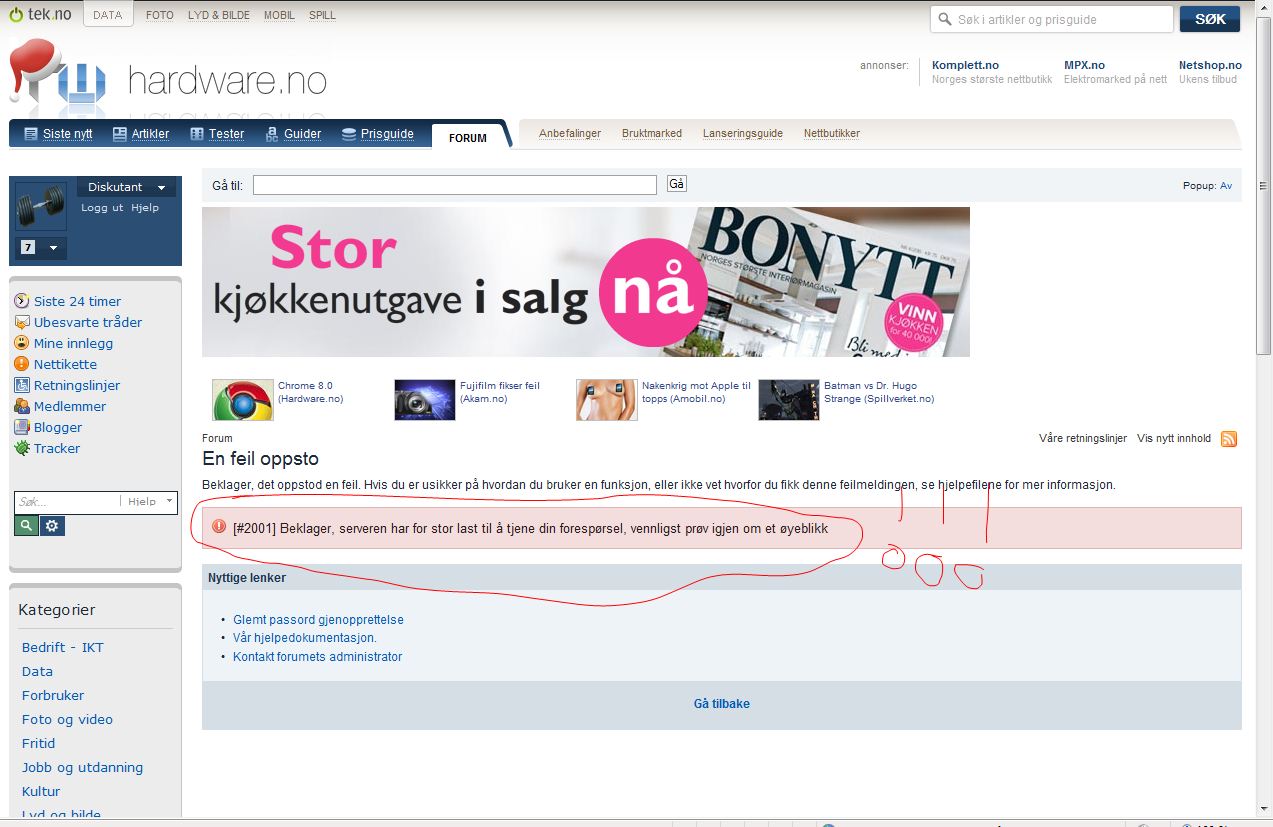Click the SØK button
The image size is (1273, 827).
1210,19
